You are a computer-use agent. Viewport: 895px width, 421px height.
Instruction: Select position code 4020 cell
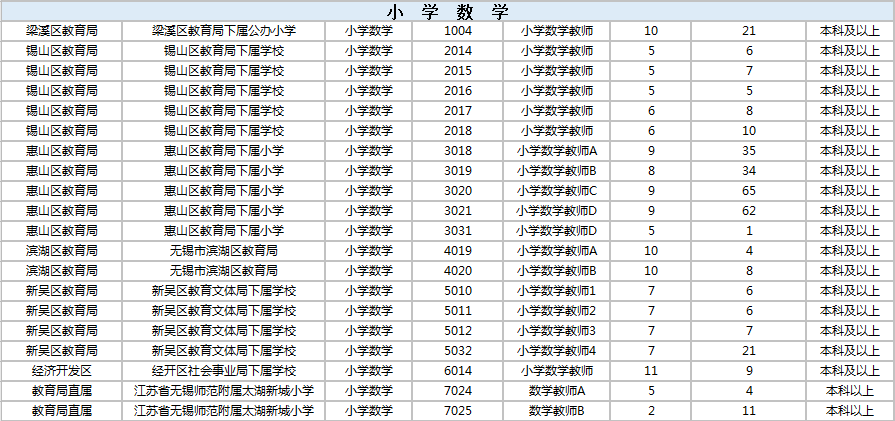(457, 271)
